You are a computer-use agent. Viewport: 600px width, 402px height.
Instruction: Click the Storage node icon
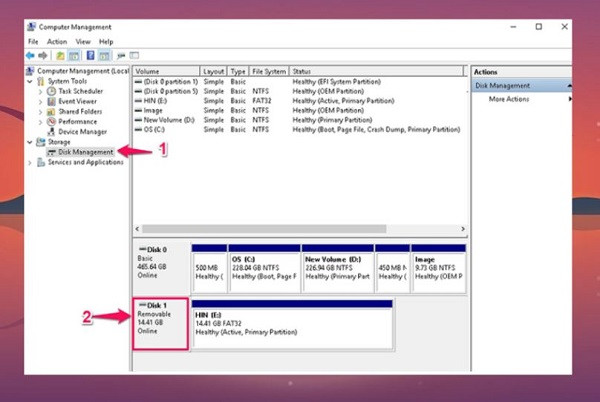pyautogui.click(x=41, y=142)
